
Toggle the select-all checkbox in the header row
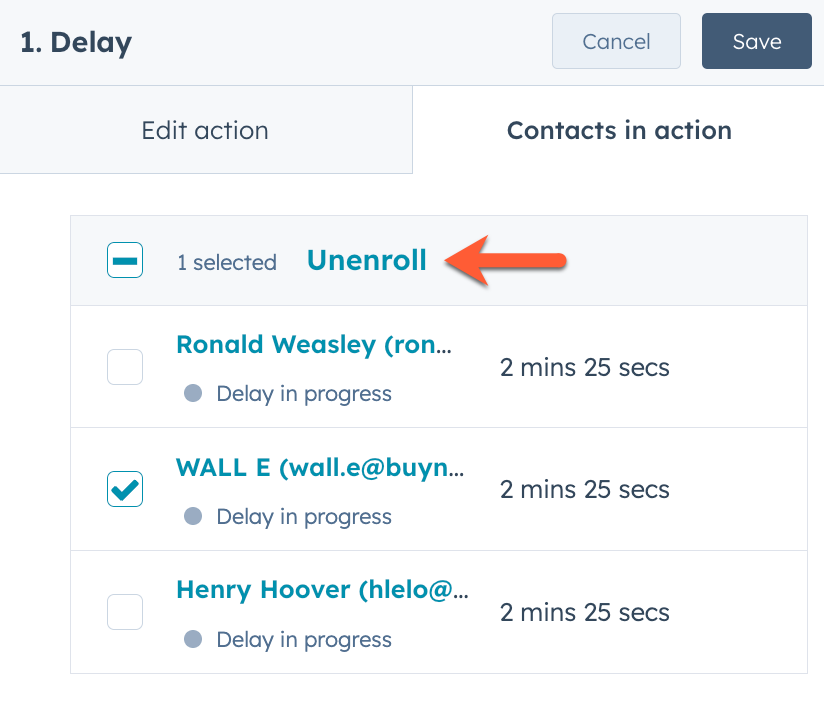point(124,260)
